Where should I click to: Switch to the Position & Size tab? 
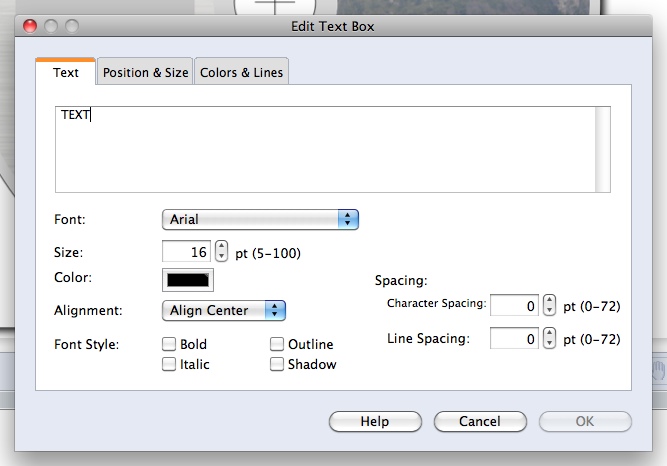tap(145, 72)
